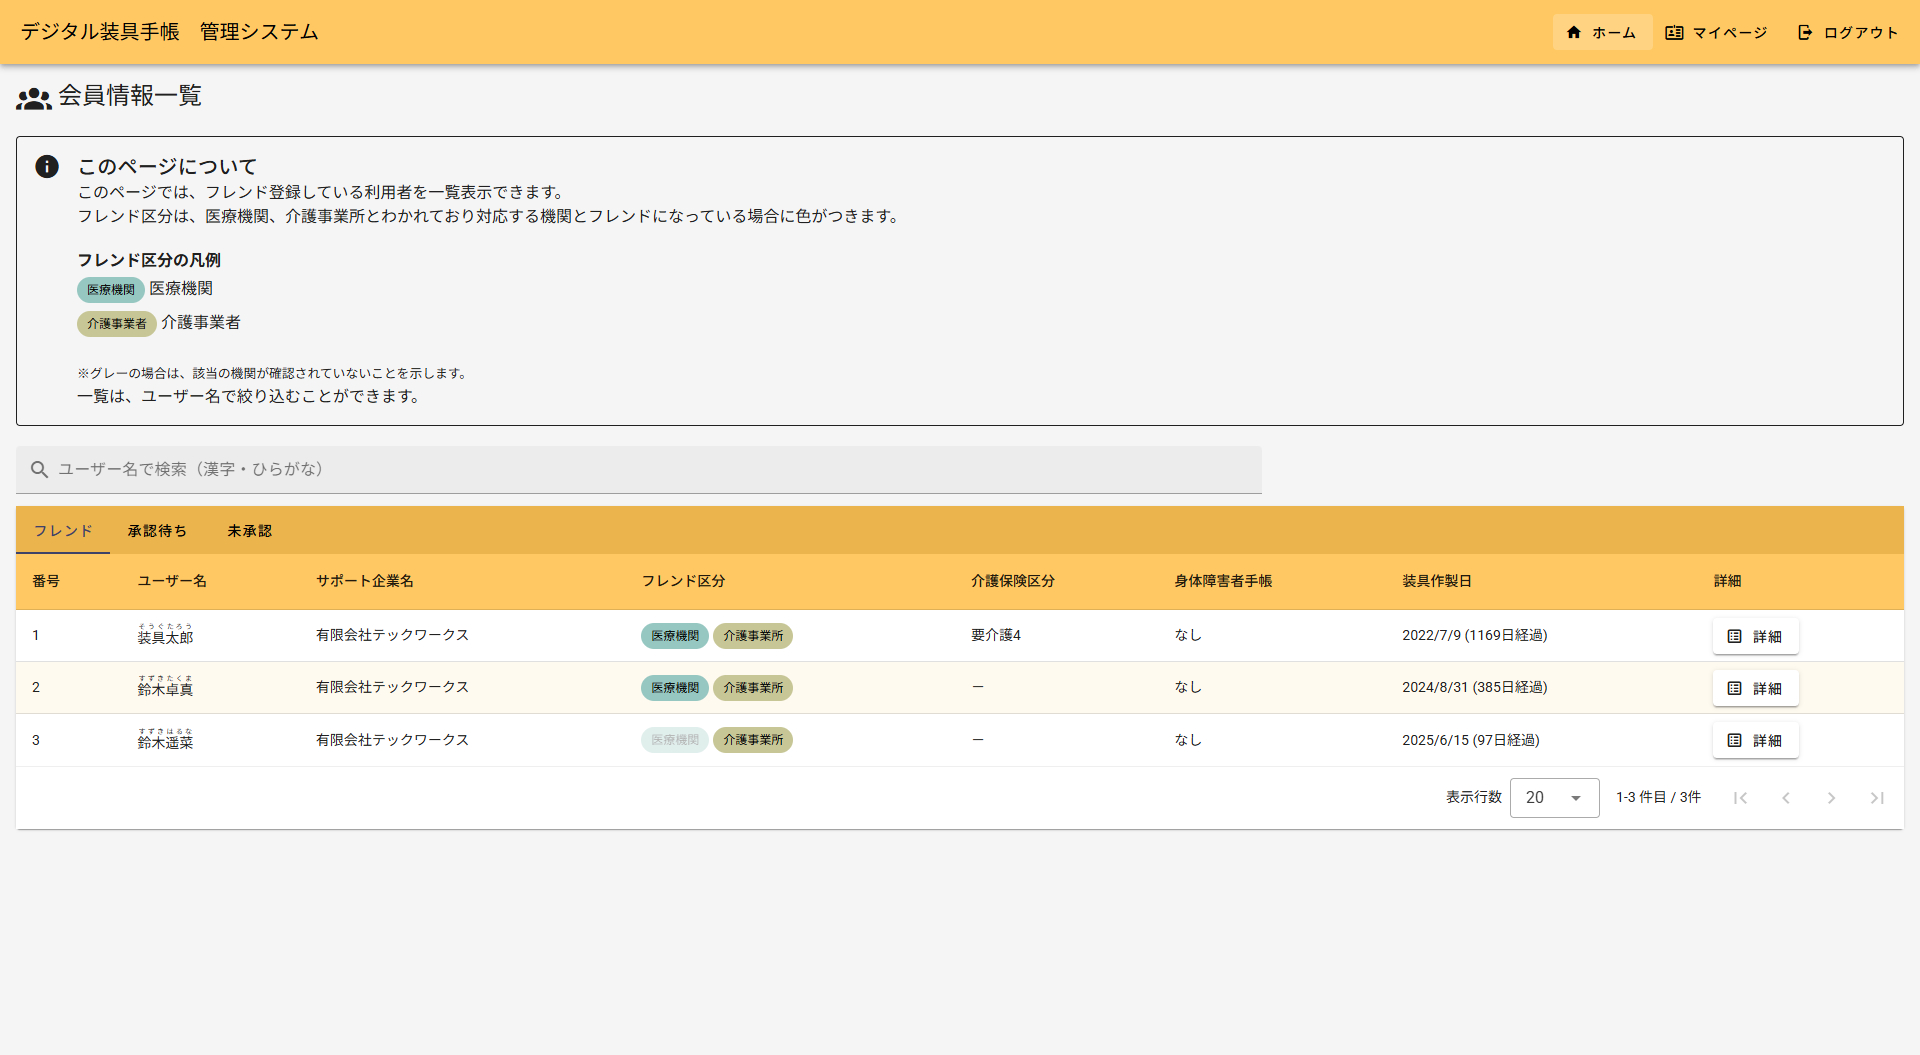This screenshot has height=1055, width=1920.
Task: Click the ユーザー名 column header
Action: click(x=172, y=581)
